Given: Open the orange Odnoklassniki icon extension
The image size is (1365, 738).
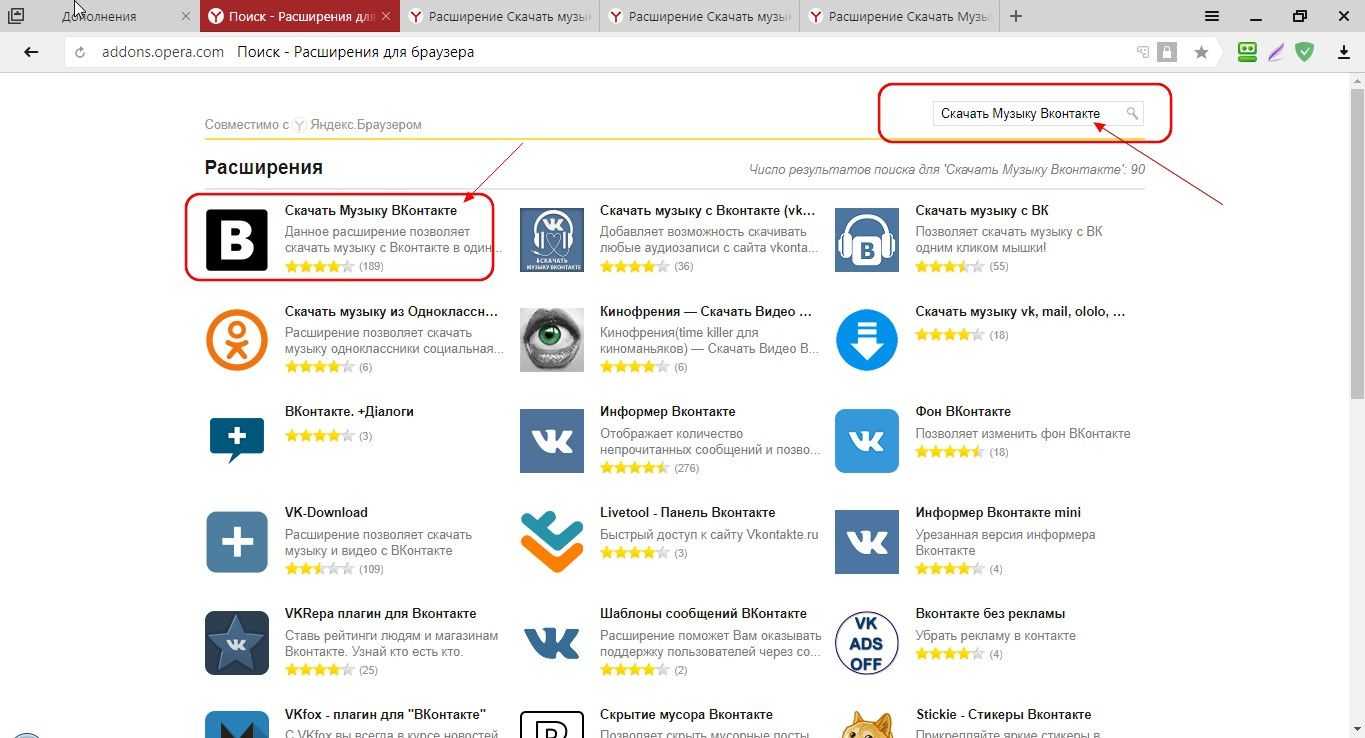Looking at the screenshot, I should tap(237, 340).
